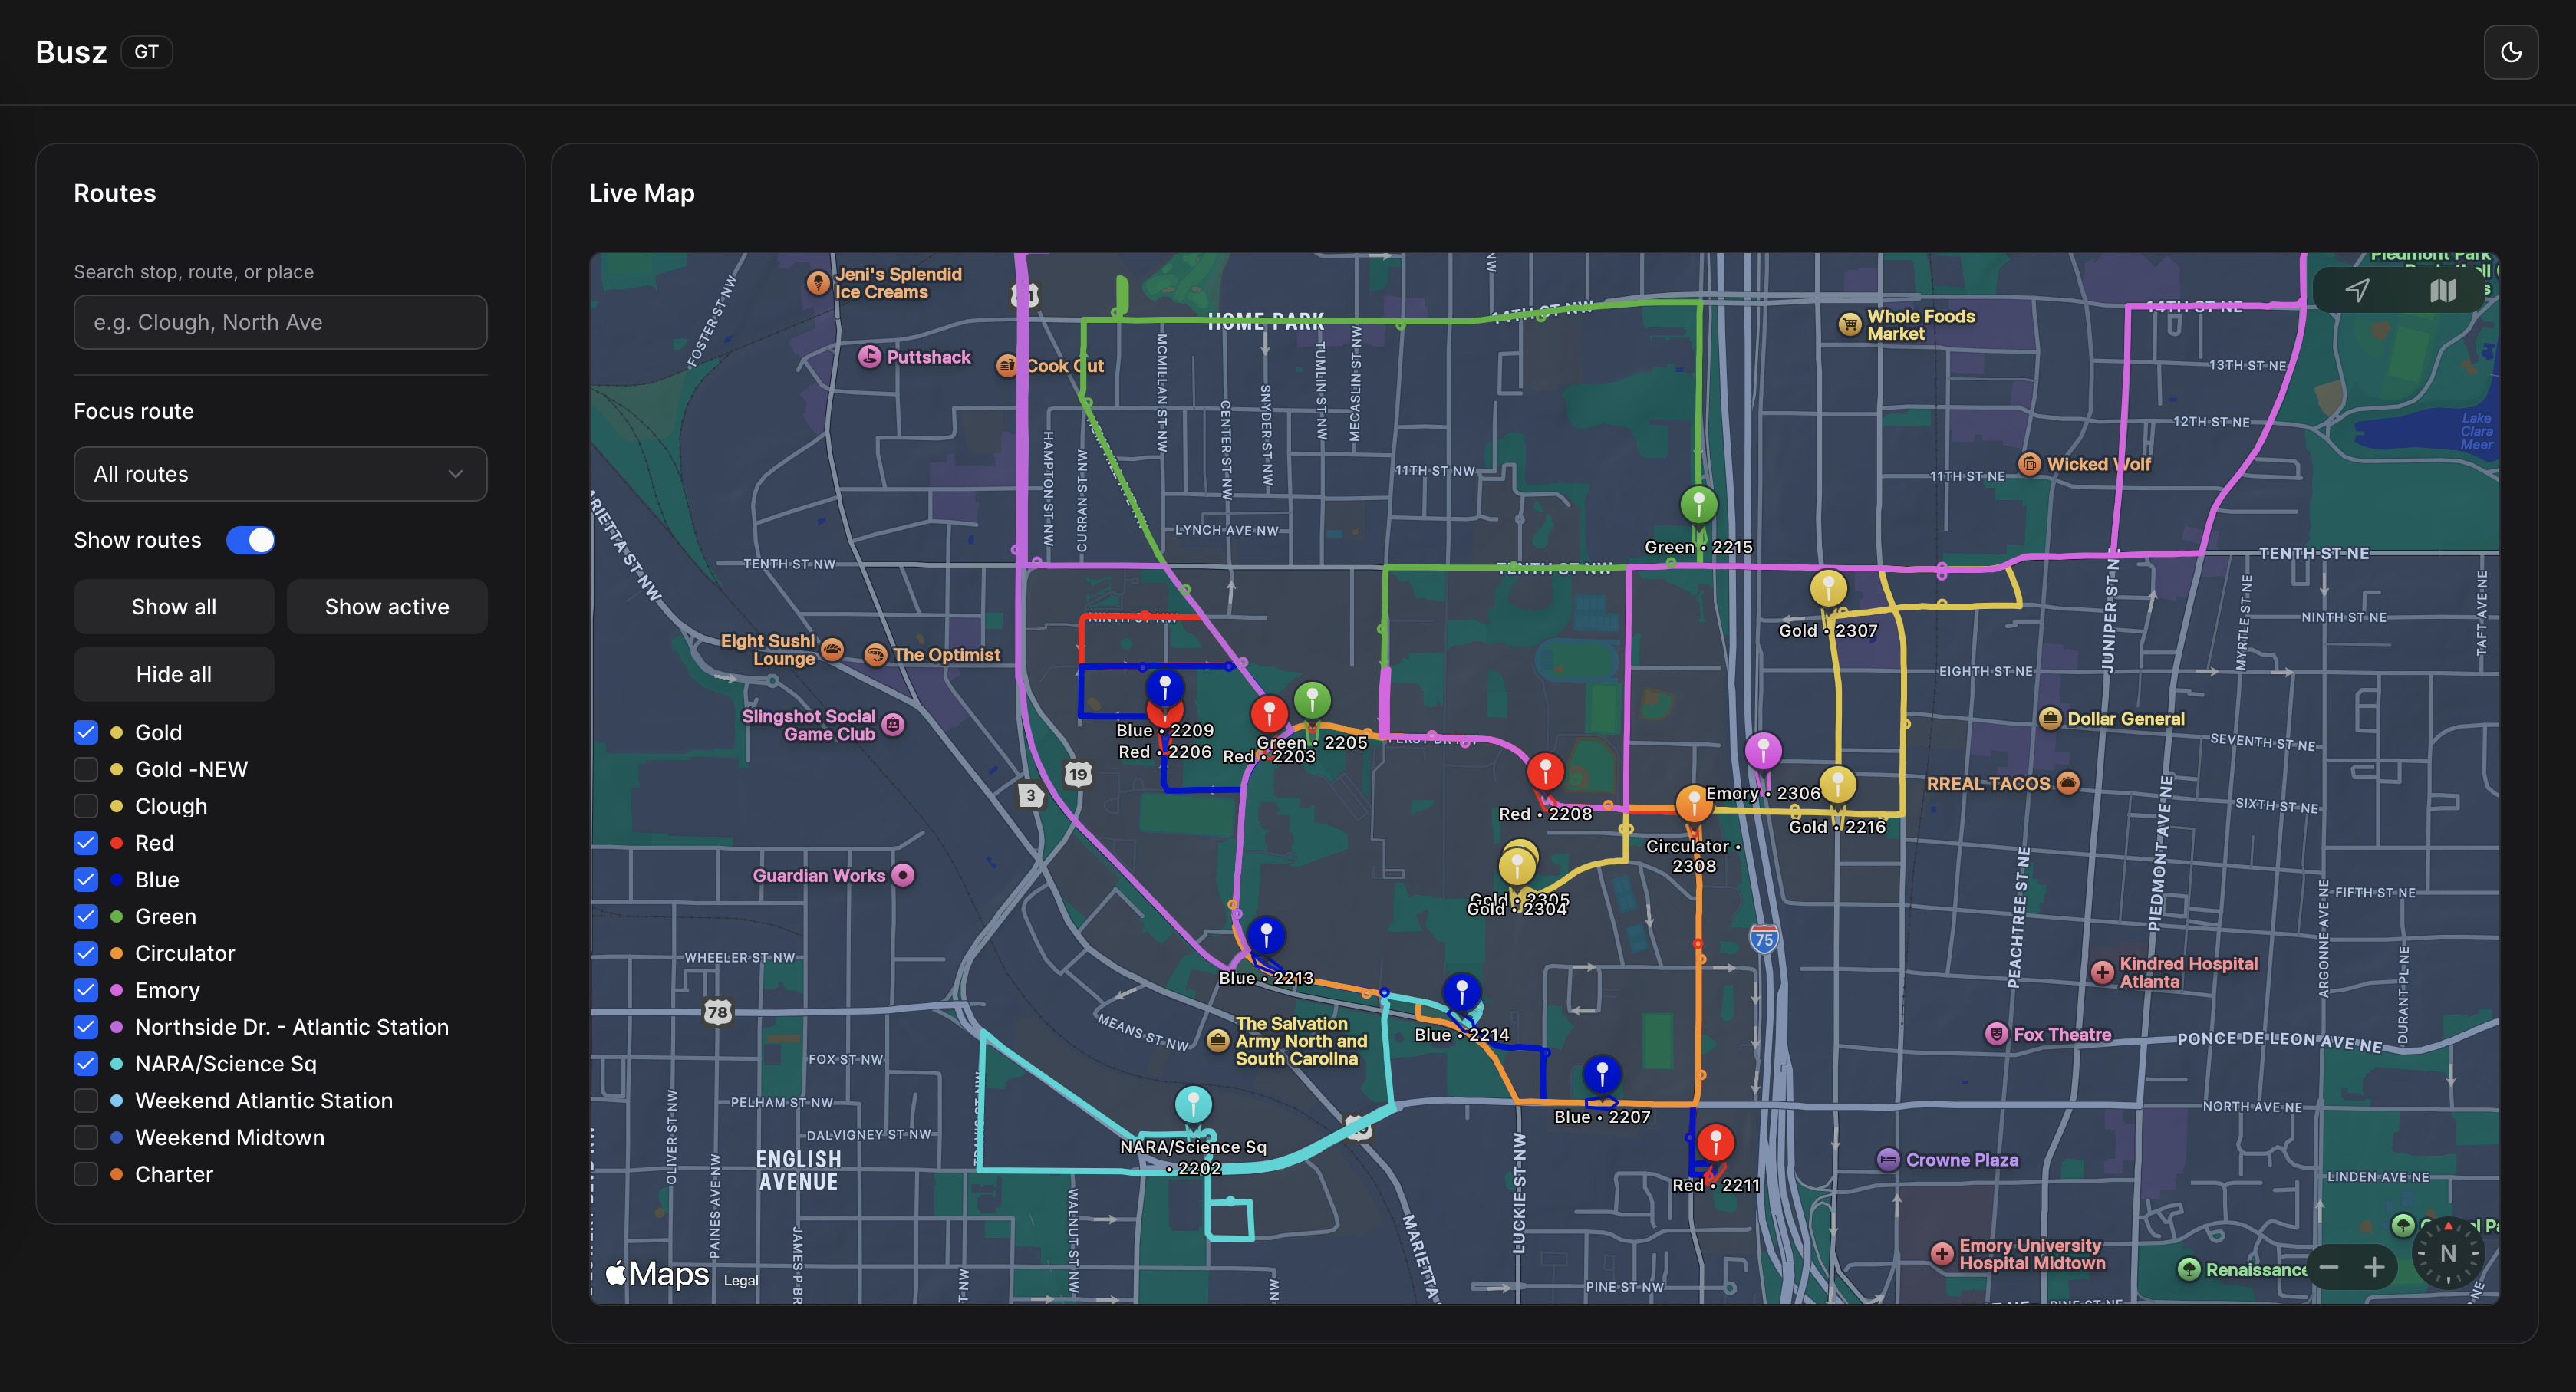
Task: Click the Show all button
Action: pos(173,607)
